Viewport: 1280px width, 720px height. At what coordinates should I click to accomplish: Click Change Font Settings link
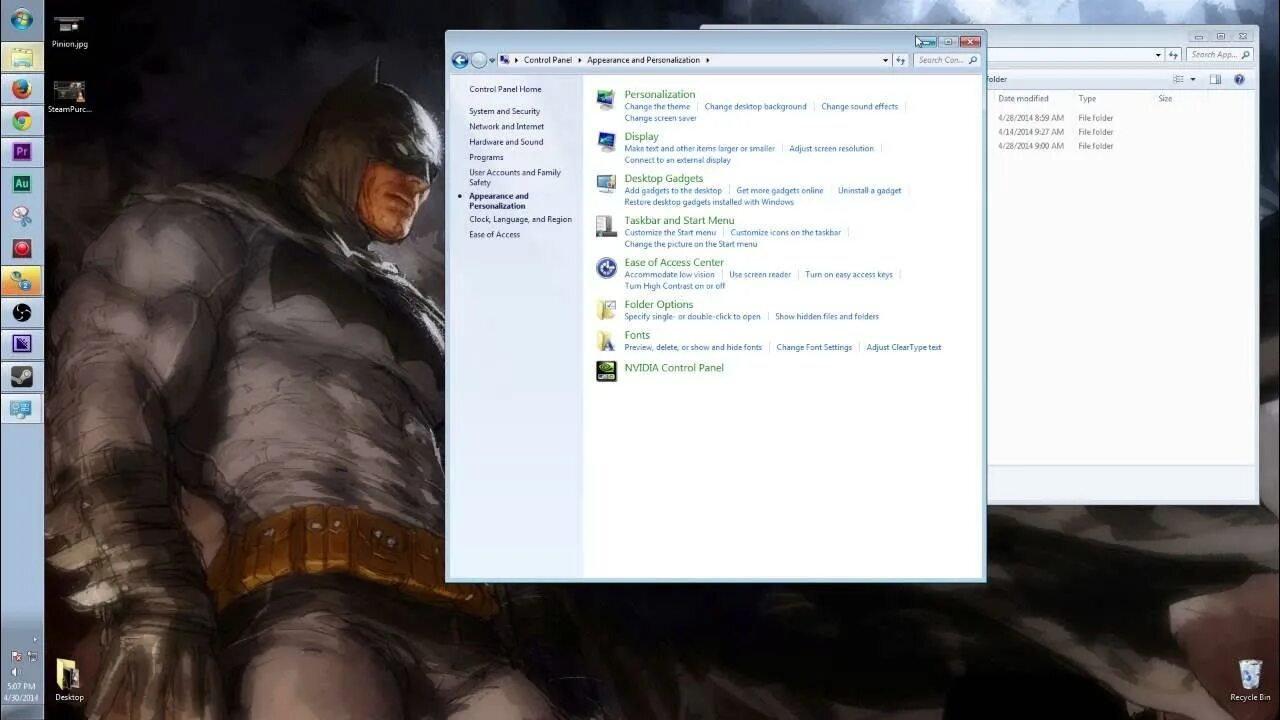point(814,347)
